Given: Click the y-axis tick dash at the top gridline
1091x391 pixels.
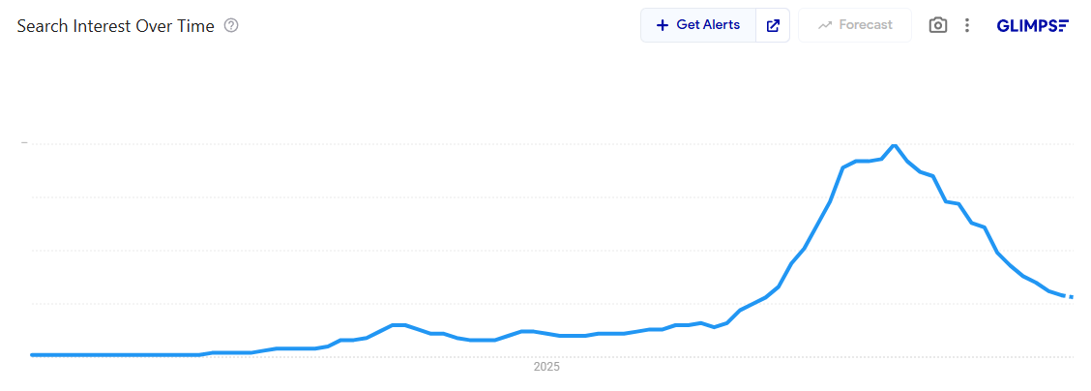Looking at the screenshot, I should tap(24, 143).
